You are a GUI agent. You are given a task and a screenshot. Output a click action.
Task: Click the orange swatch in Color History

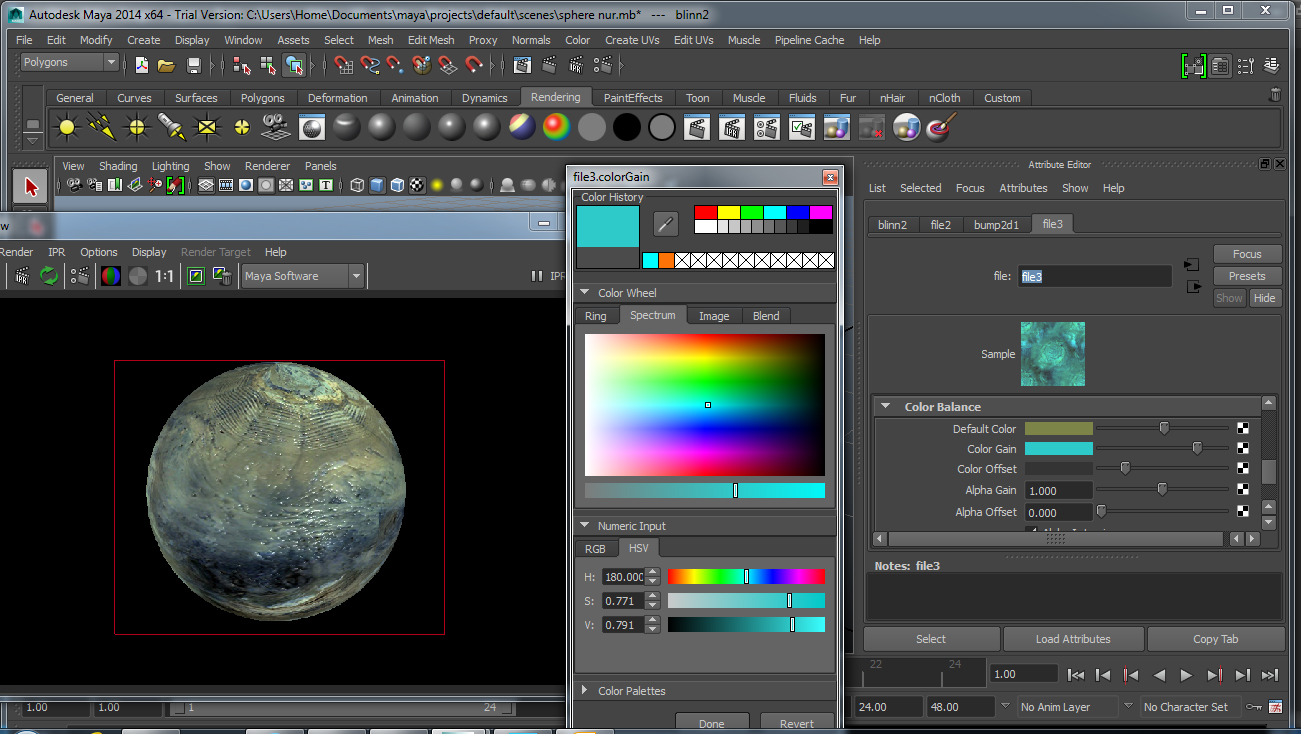click(x=666, y=261)
